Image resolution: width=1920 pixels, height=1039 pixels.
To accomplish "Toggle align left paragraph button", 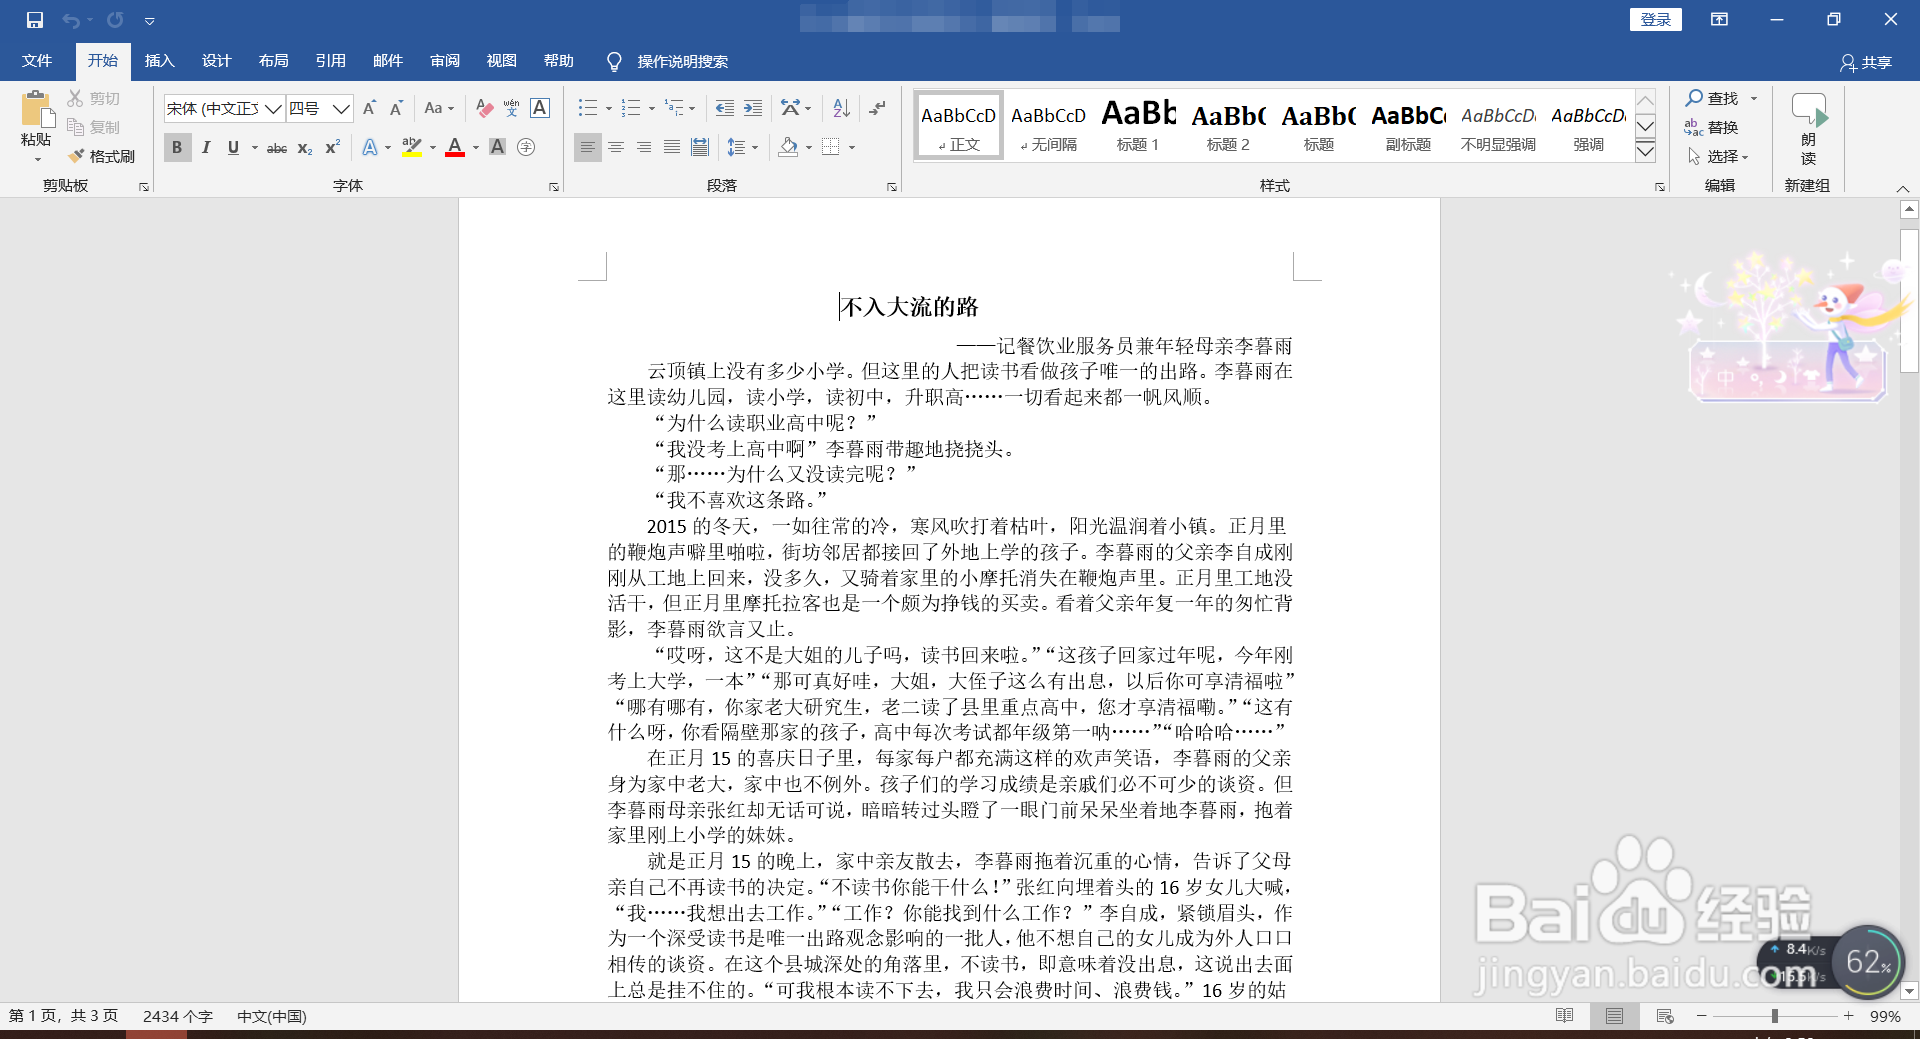I will tap(588, 148).
